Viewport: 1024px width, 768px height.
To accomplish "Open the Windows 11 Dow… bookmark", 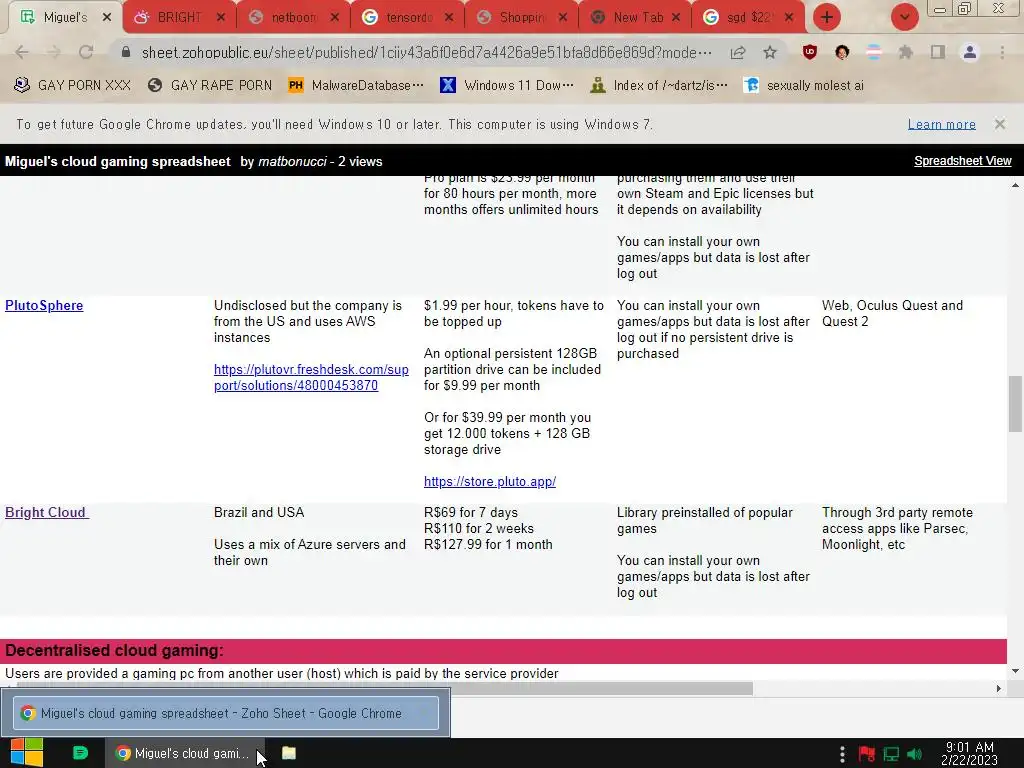I will [x=507, y=85].
